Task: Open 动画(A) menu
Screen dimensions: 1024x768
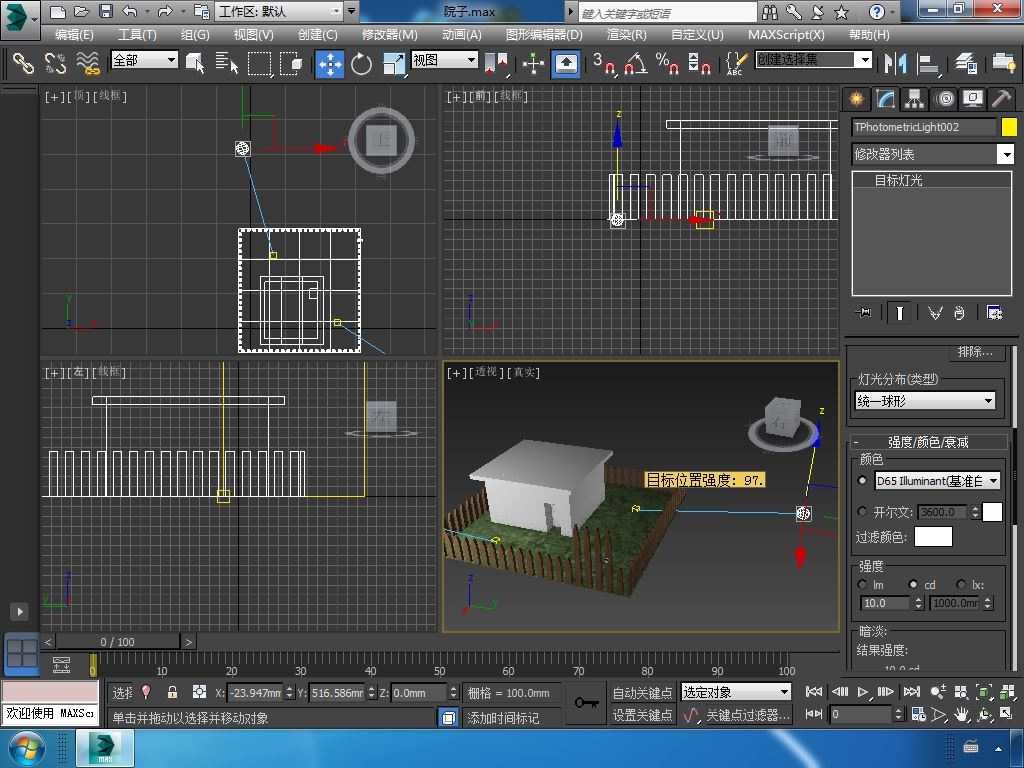Action: (462, 35)
